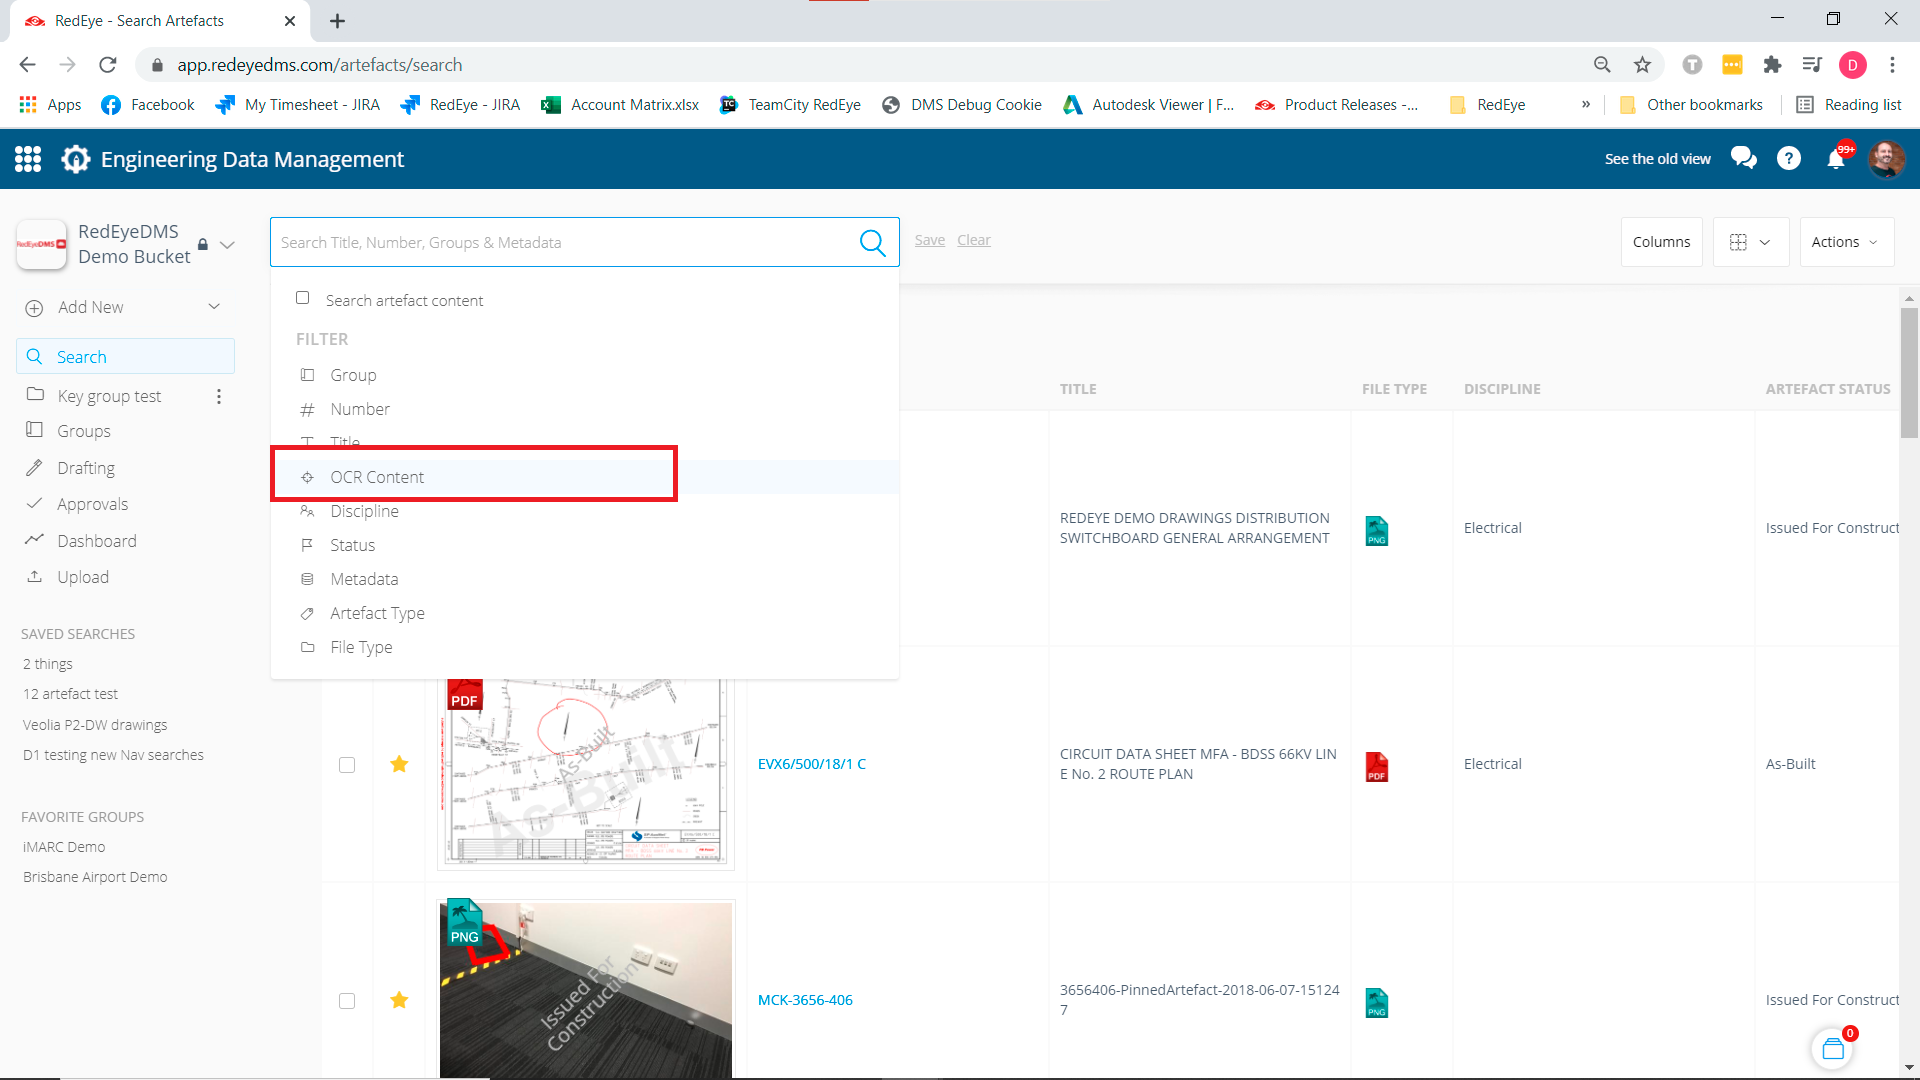Click the PNG file type icon for Distribution Switchboard row
The height and width of the screenshot is (1080, 1920).
[x=1377, y=530]
